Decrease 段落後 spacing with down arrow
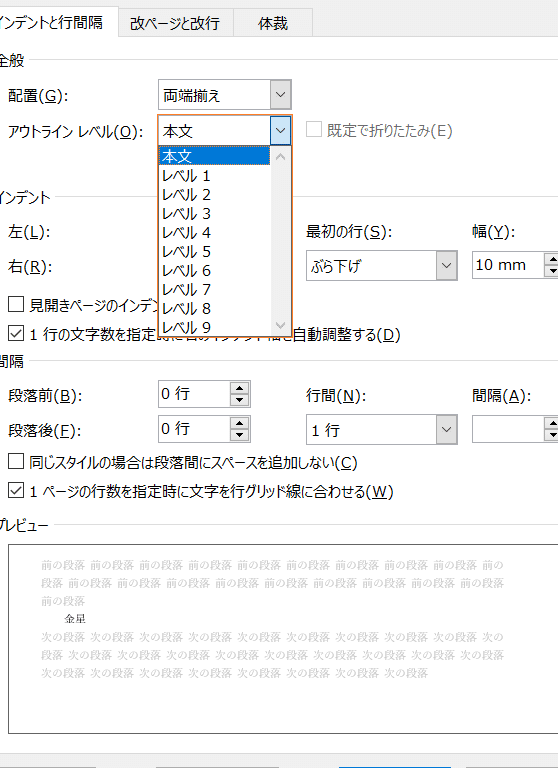The width and height of the screenshot is (558, 768). click(x=240, y=435)
